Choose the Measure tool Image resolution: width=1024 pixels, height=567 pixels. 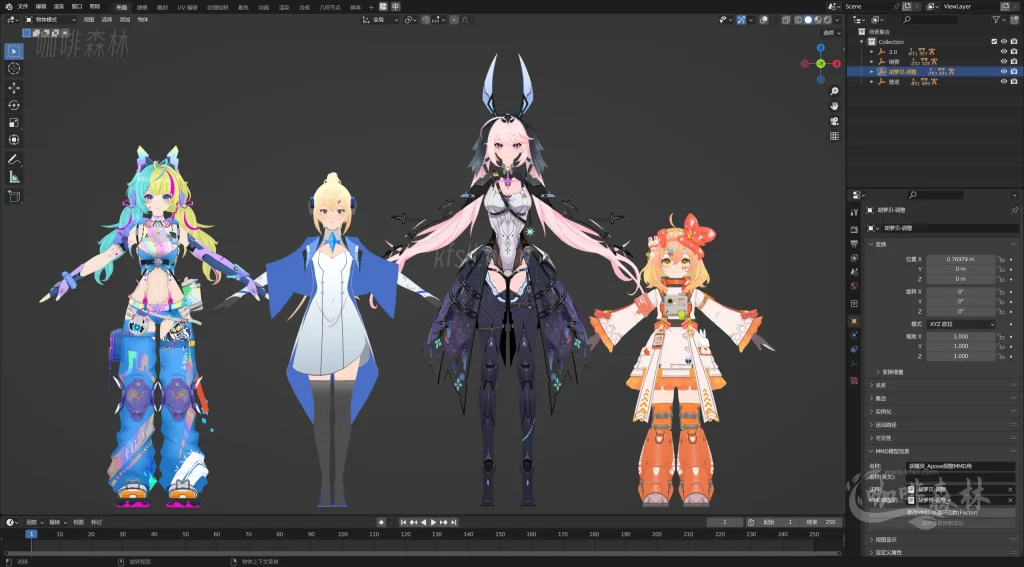point(14,177)
